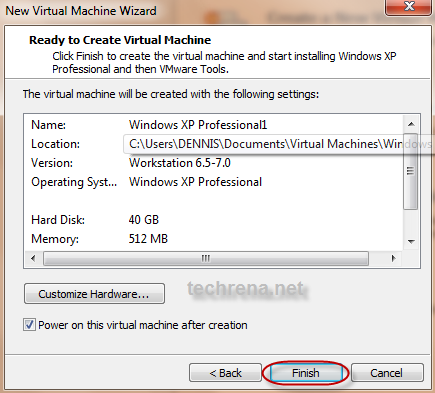Image resolution: width=435 pixels, height=393 pixels.
Task: Uncheck Power on this virtual machine after creation
Action: tap(29, 324)
